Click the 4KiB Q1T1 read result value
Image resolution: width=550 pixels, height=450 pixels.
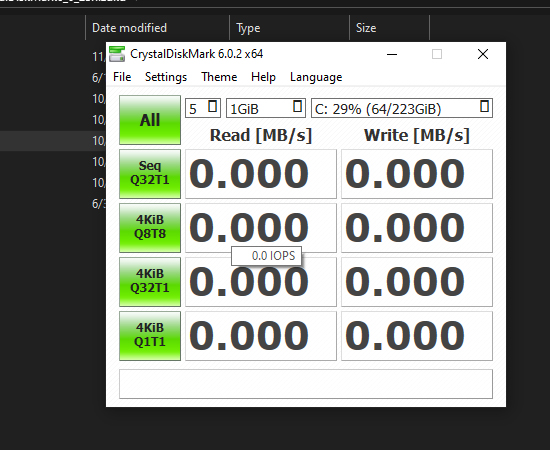point(261,336)
